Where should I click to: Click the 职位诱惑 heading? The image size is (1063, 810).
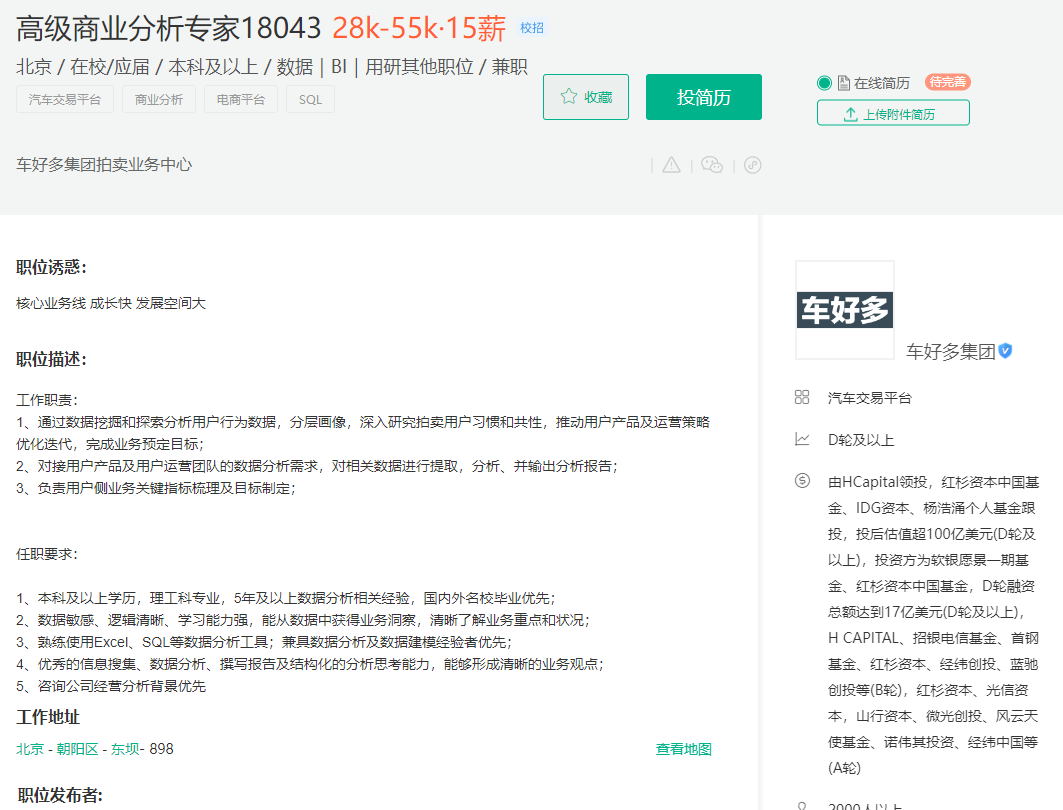52,267
